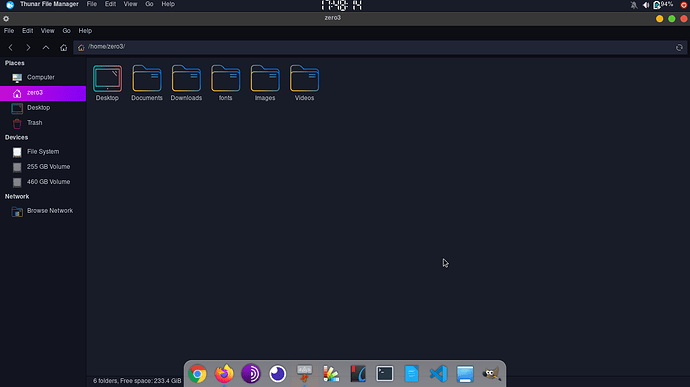Open the red and blue notebook app in the dock
Viewport: 690px width, 387px height.
coord(358,374)
